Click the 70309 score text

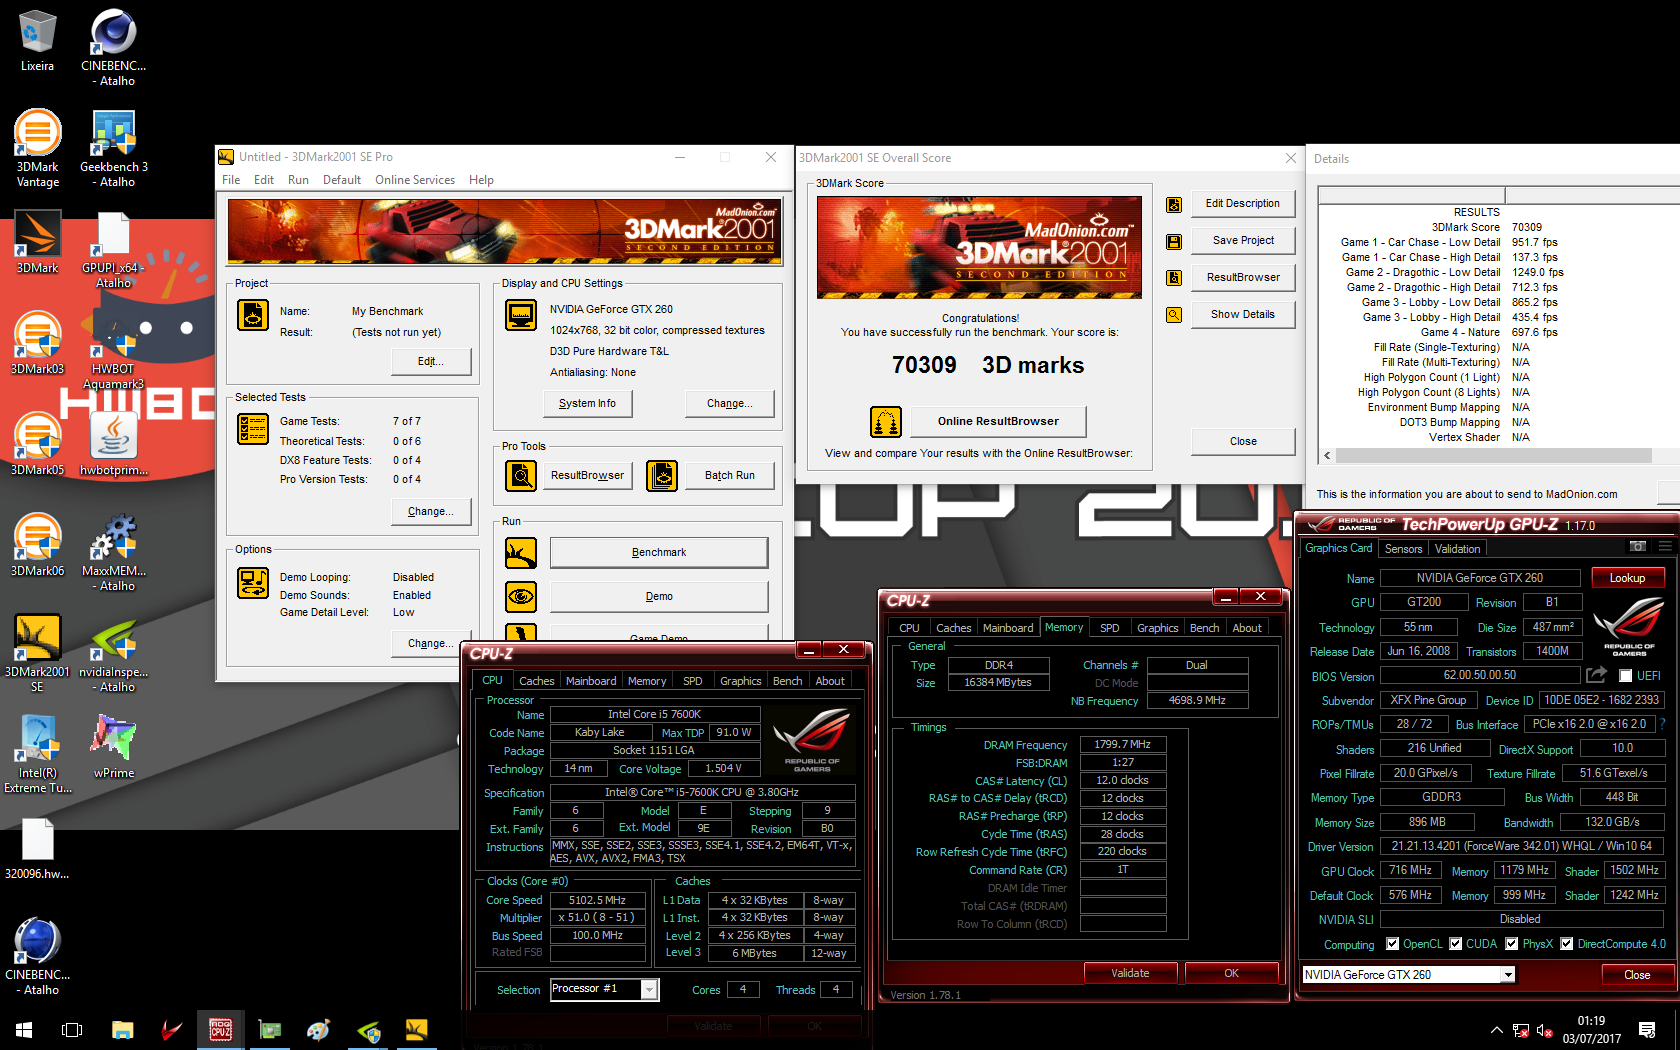pyautogui.click(x=924, y=366)
